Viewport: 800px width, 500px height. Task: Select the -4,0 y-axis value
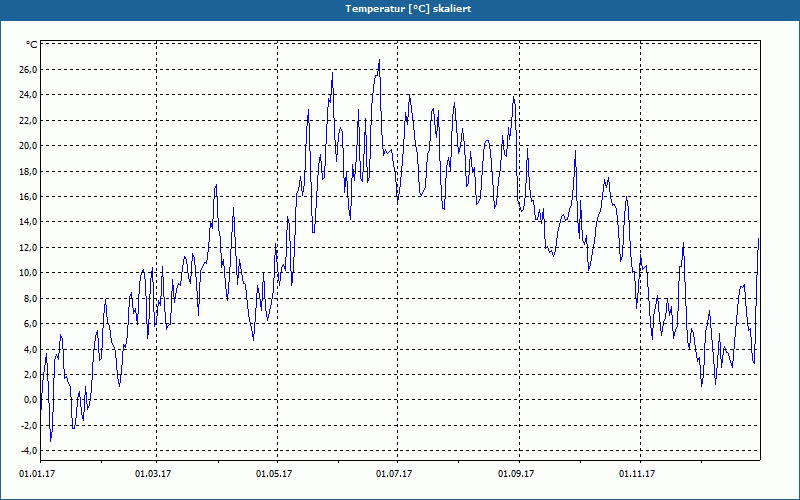click(x=29, y=451)
